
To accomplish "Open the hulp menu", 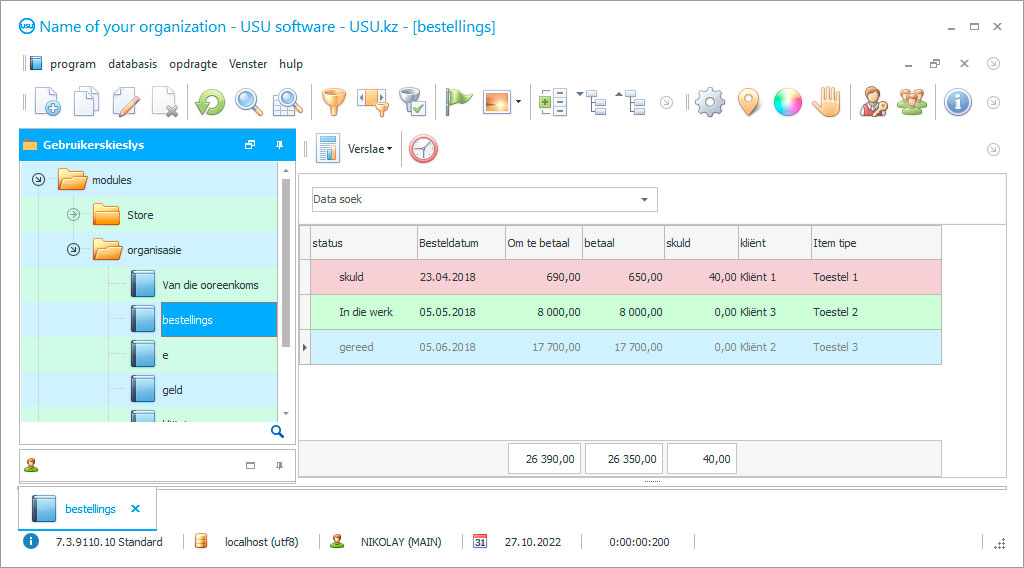I will (291, 64).
